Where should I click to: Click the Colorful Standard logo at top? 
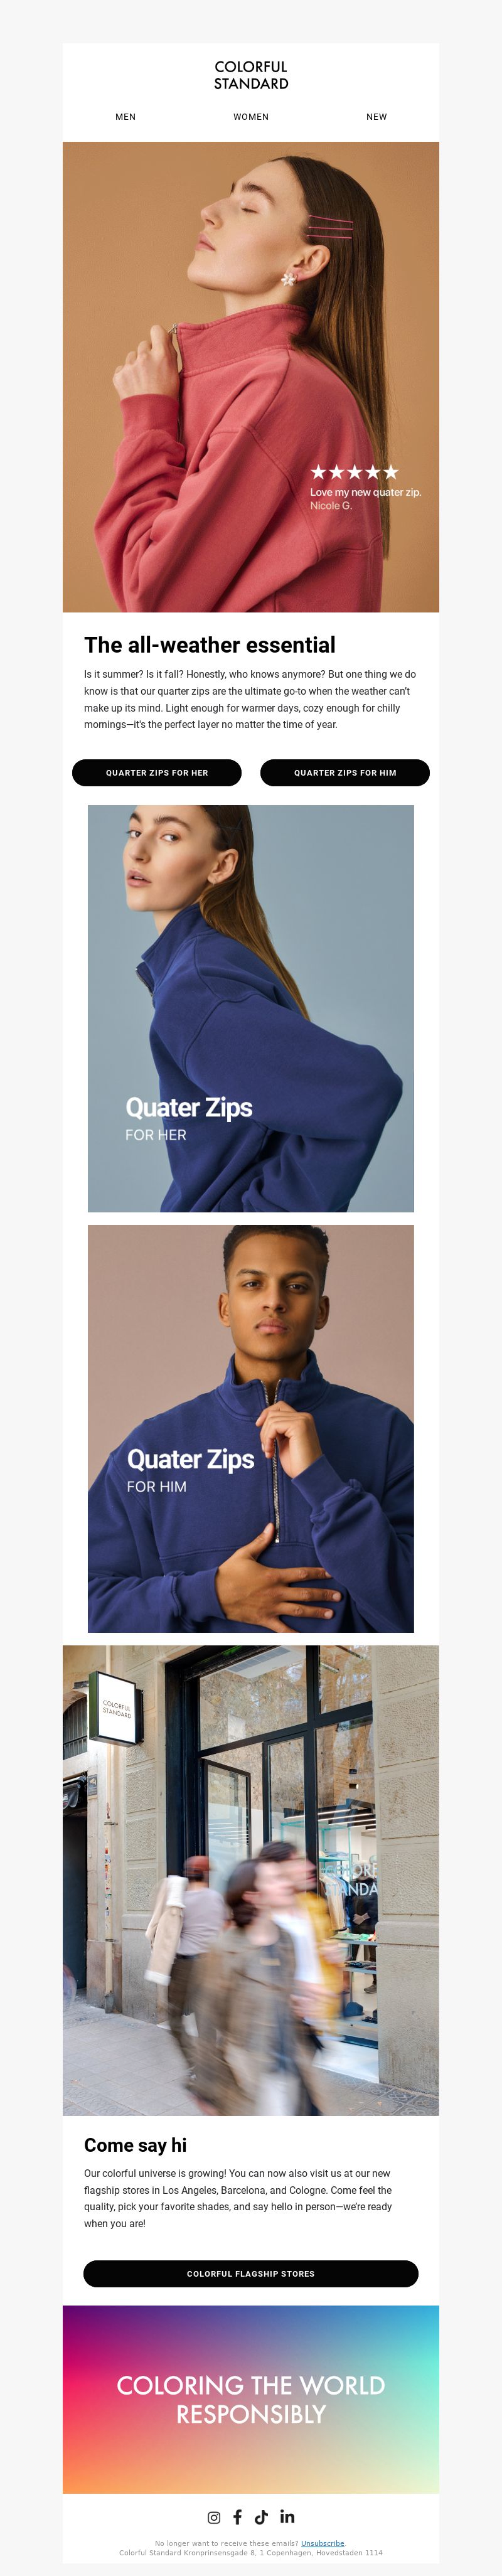point(251,75)
